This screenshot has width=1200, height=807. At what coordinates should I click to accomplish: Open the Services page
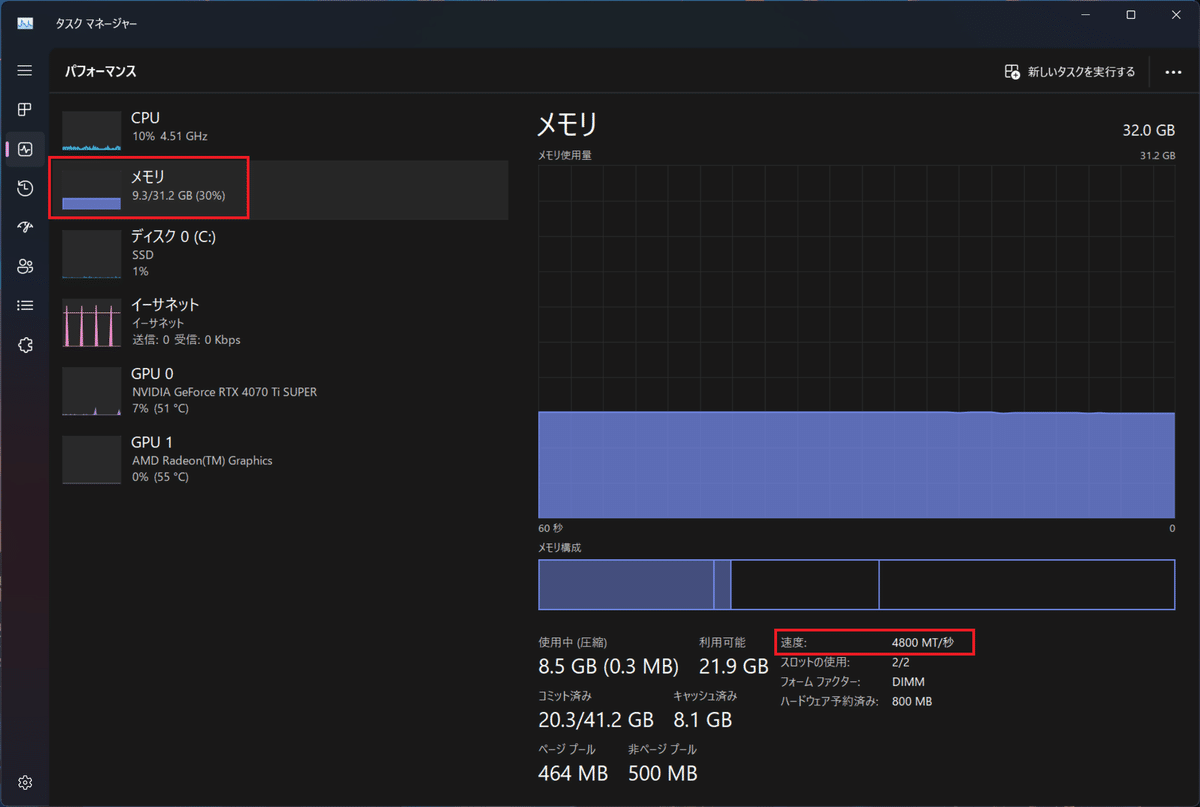(x=24, y=344)
